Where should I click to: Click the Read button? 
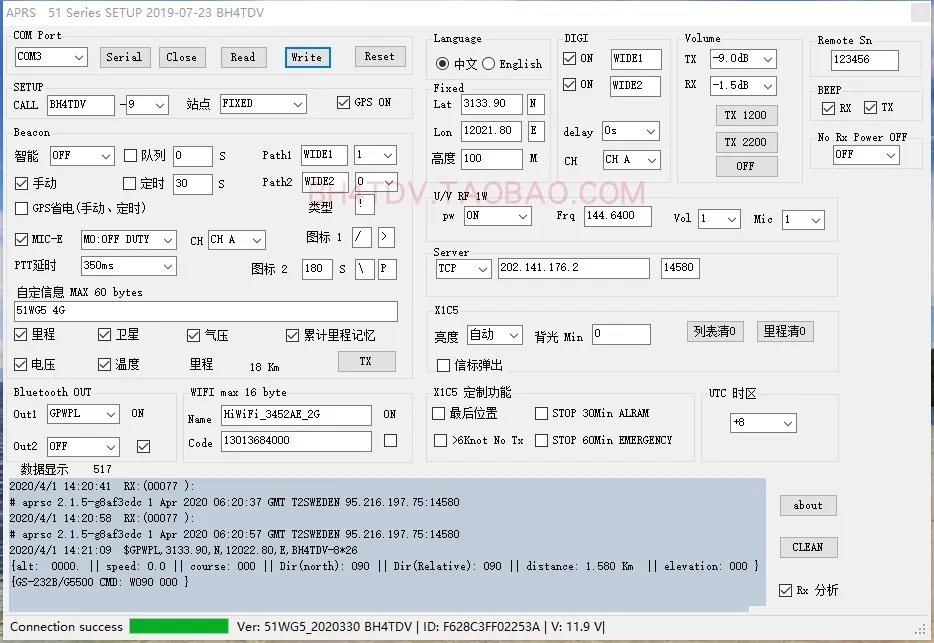(243, 57)
